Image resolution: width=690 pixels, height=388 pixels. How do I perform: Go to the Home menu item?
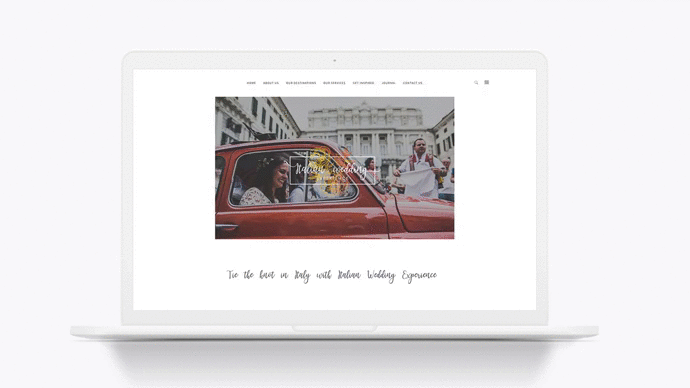tap(251, 83)
